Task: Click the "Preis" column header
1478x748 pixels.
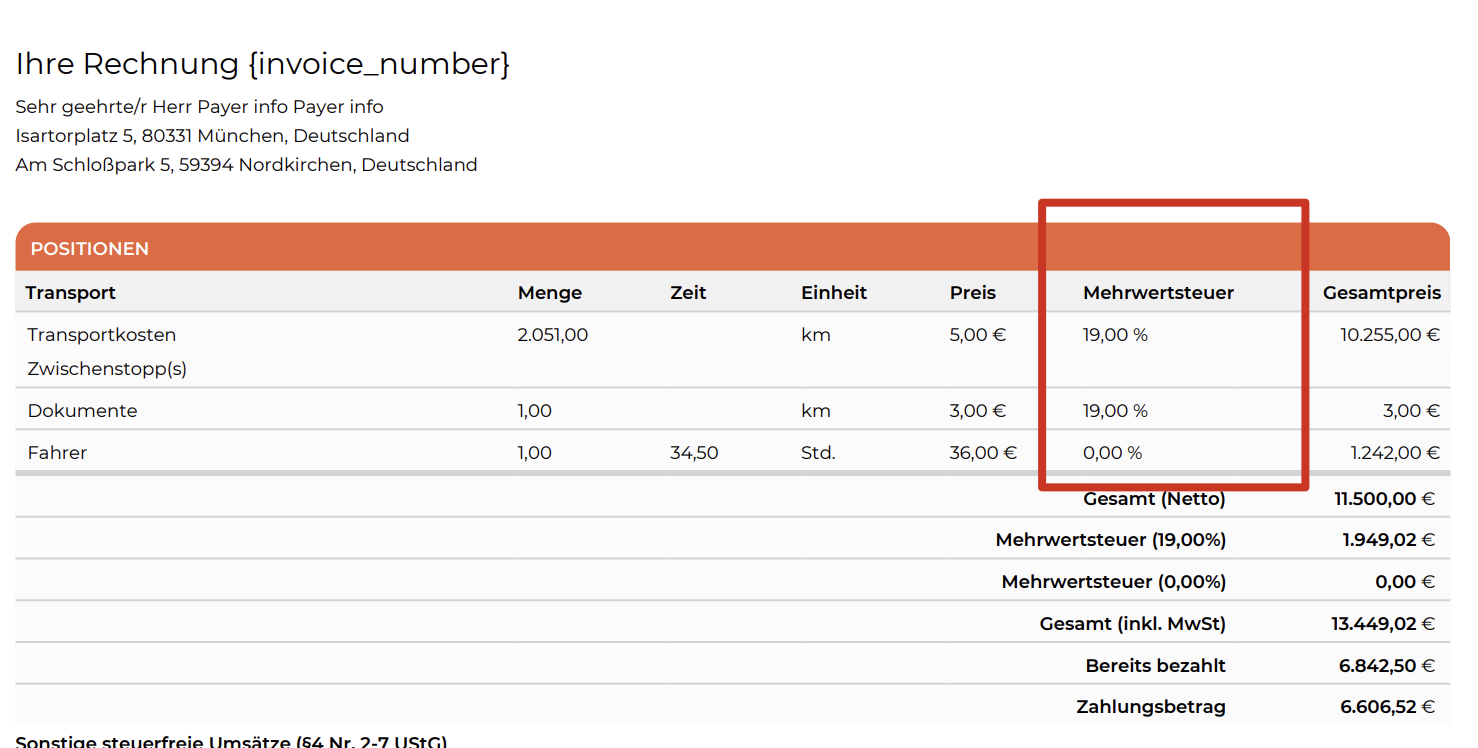Action: (973, 293)
